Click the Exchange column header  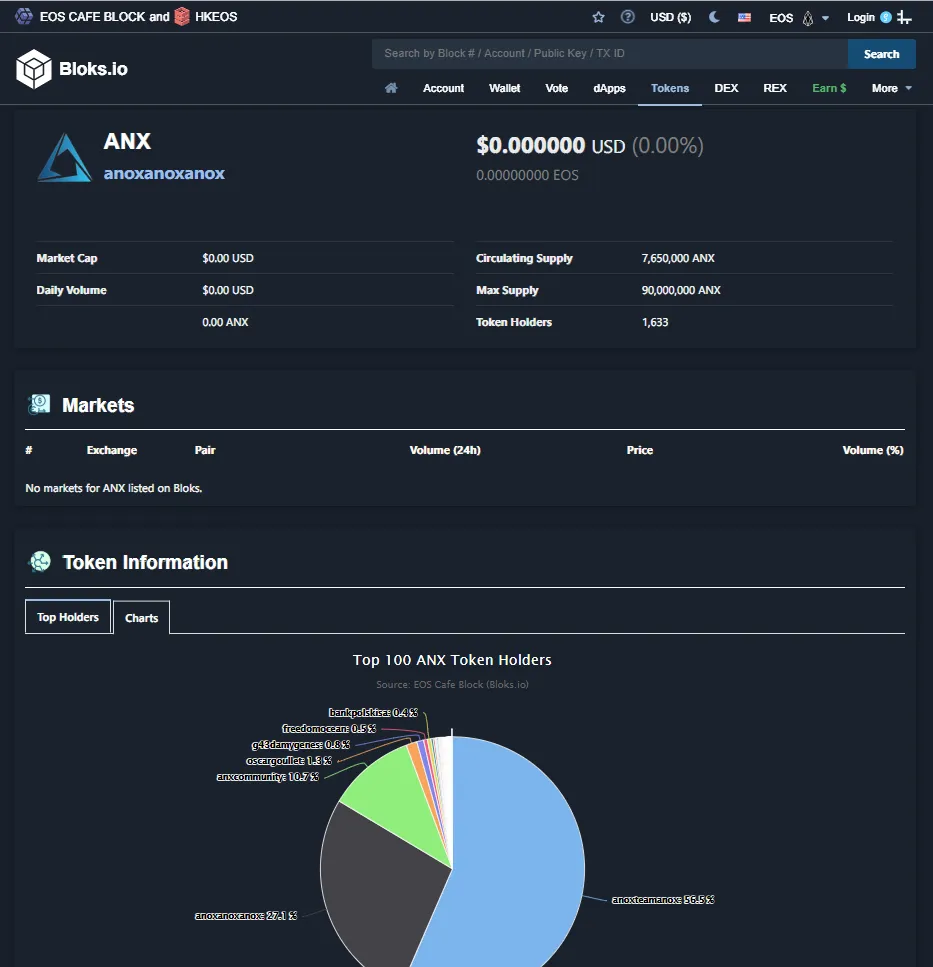pos(112,450)
